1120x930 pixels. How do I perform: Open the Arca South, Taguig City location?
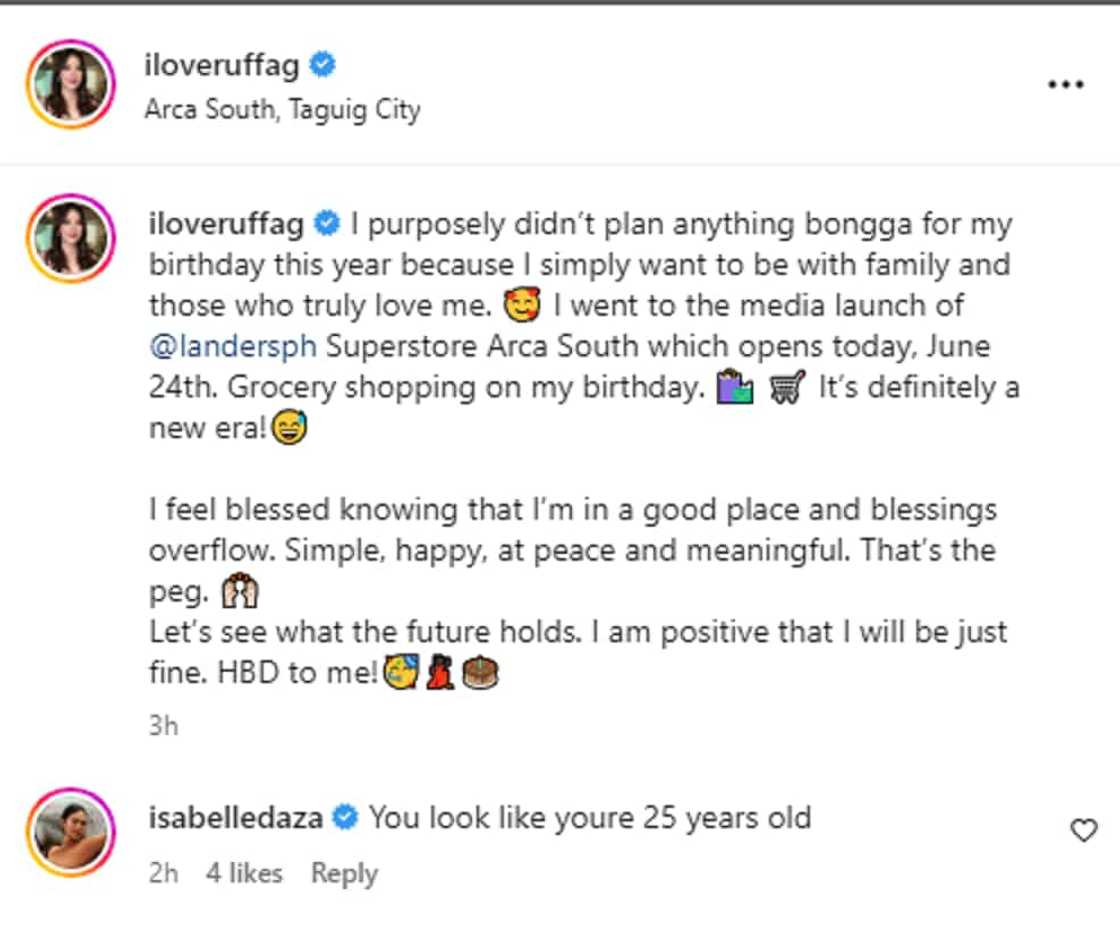[x=282, y=109]
